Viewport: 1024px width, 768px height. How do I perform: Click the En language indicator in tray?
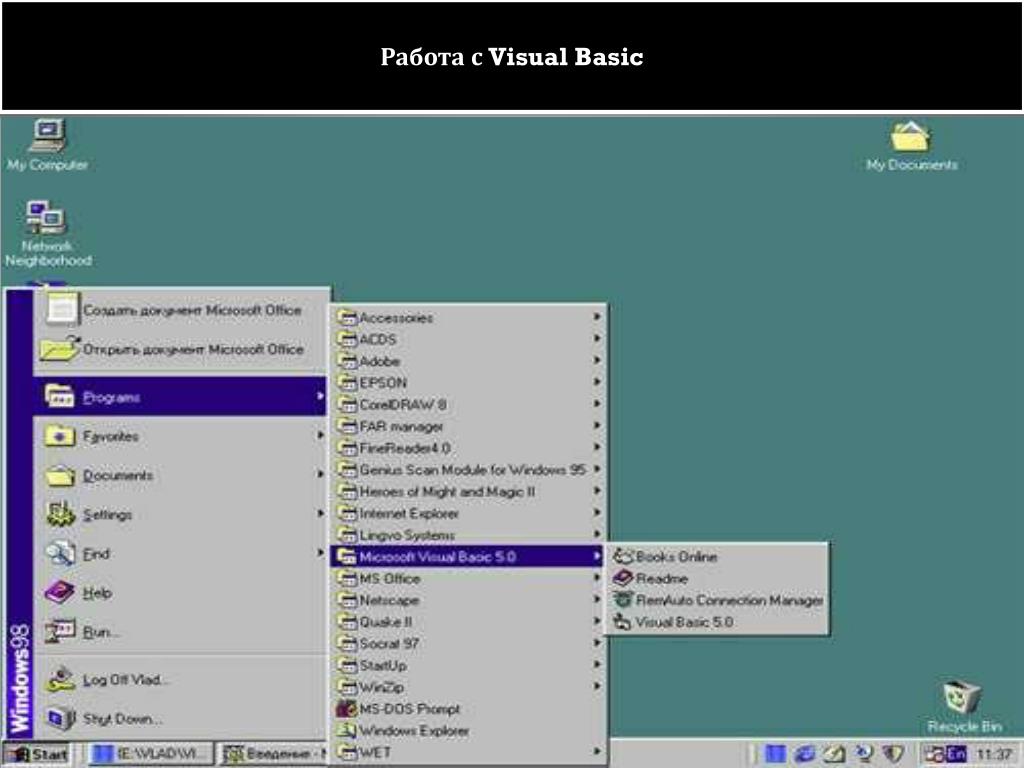(956, 754)
